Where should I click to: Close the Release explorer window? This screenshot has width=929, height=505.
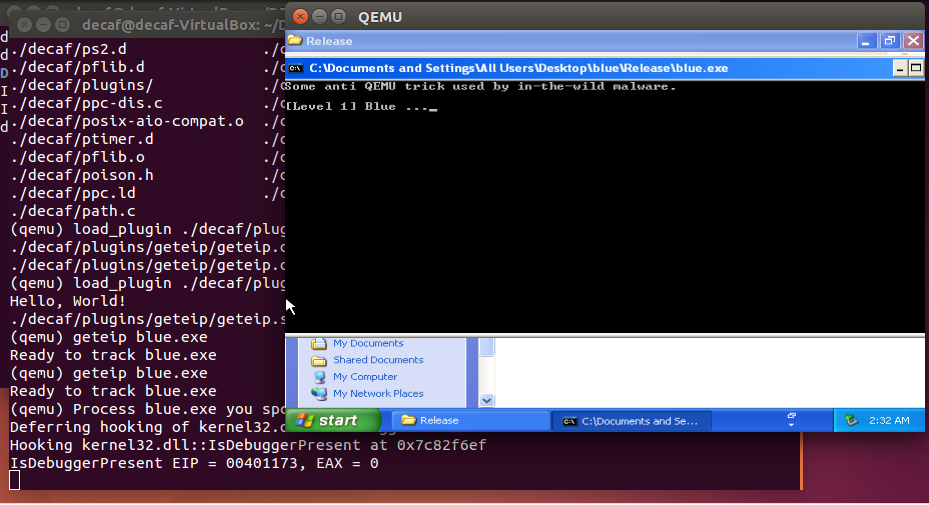click(913, 41)
